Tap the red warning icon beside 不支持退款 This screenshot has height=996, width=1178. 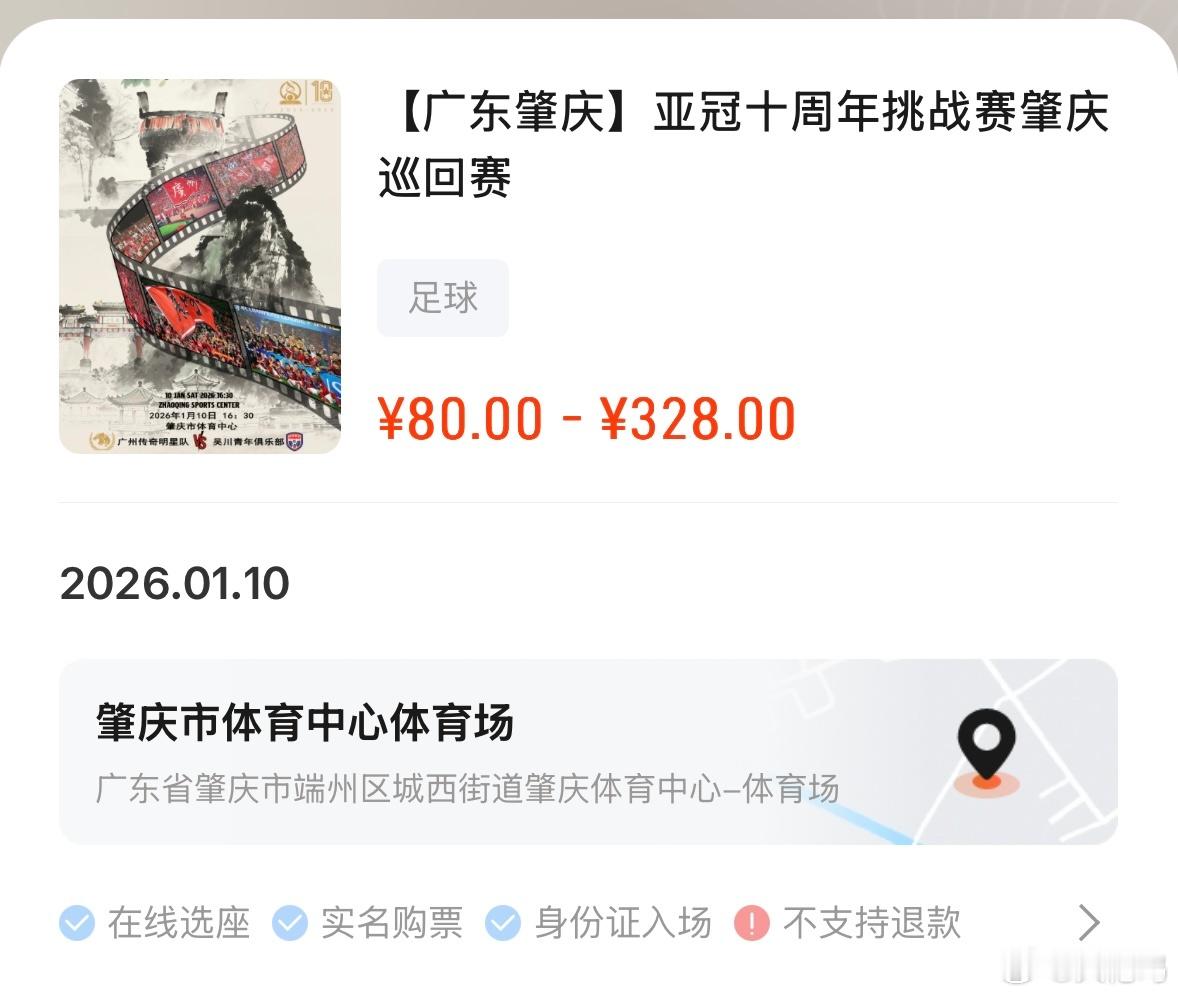751,923
